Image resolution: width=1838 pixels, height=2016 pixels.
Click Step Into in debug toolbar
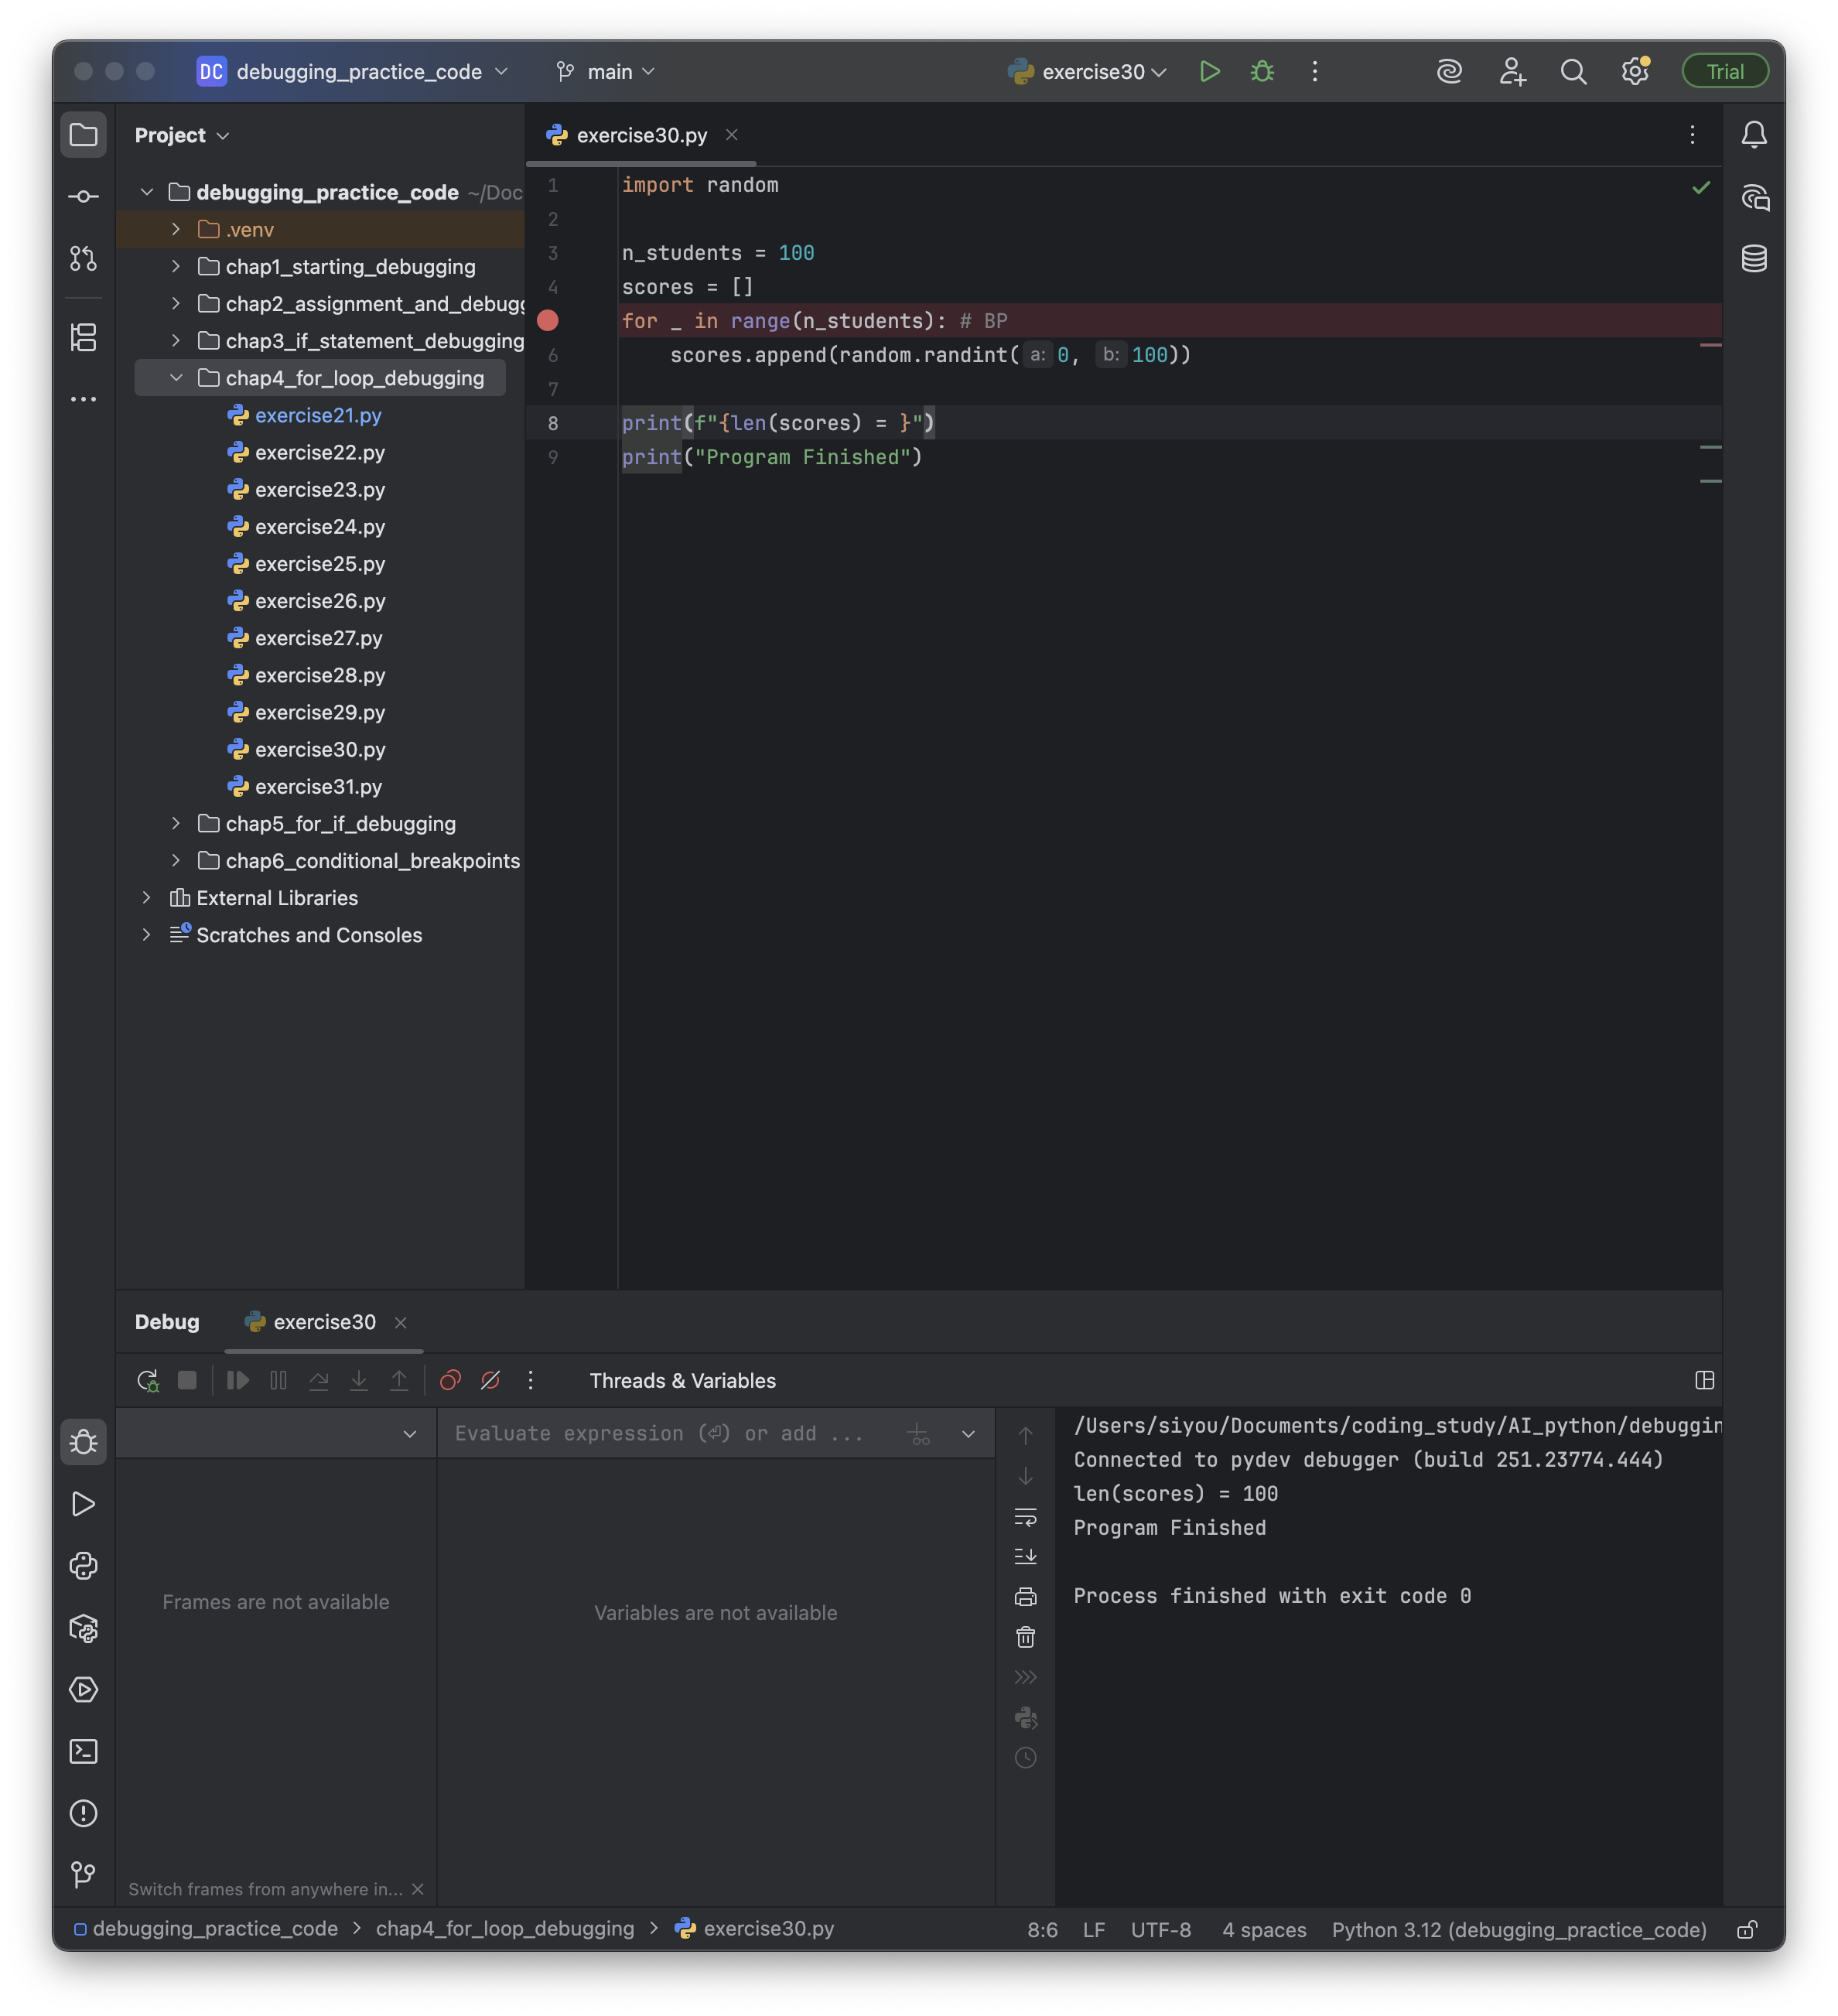[x=358, y=1380]
